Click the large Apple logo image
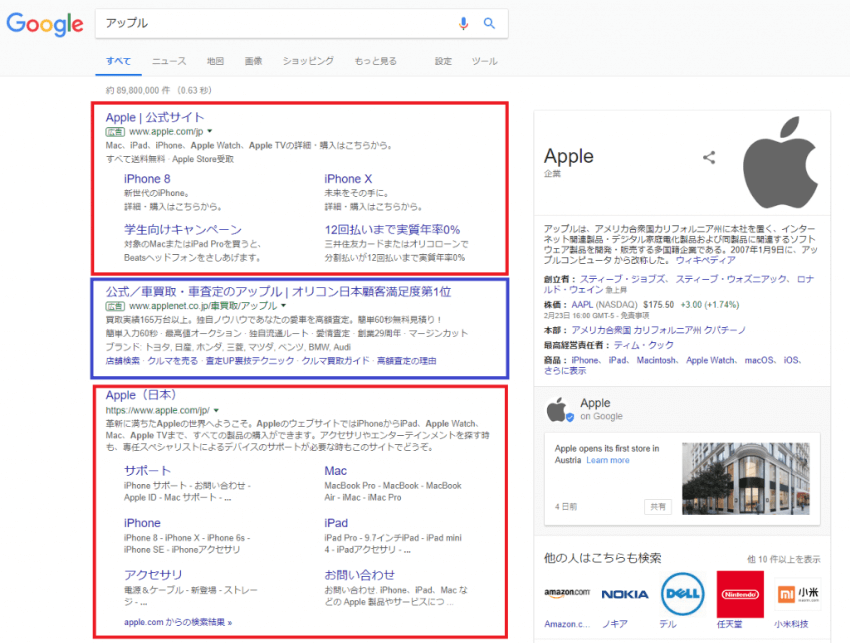This screenshot has height=643, width=850. [x=780, y=163]
